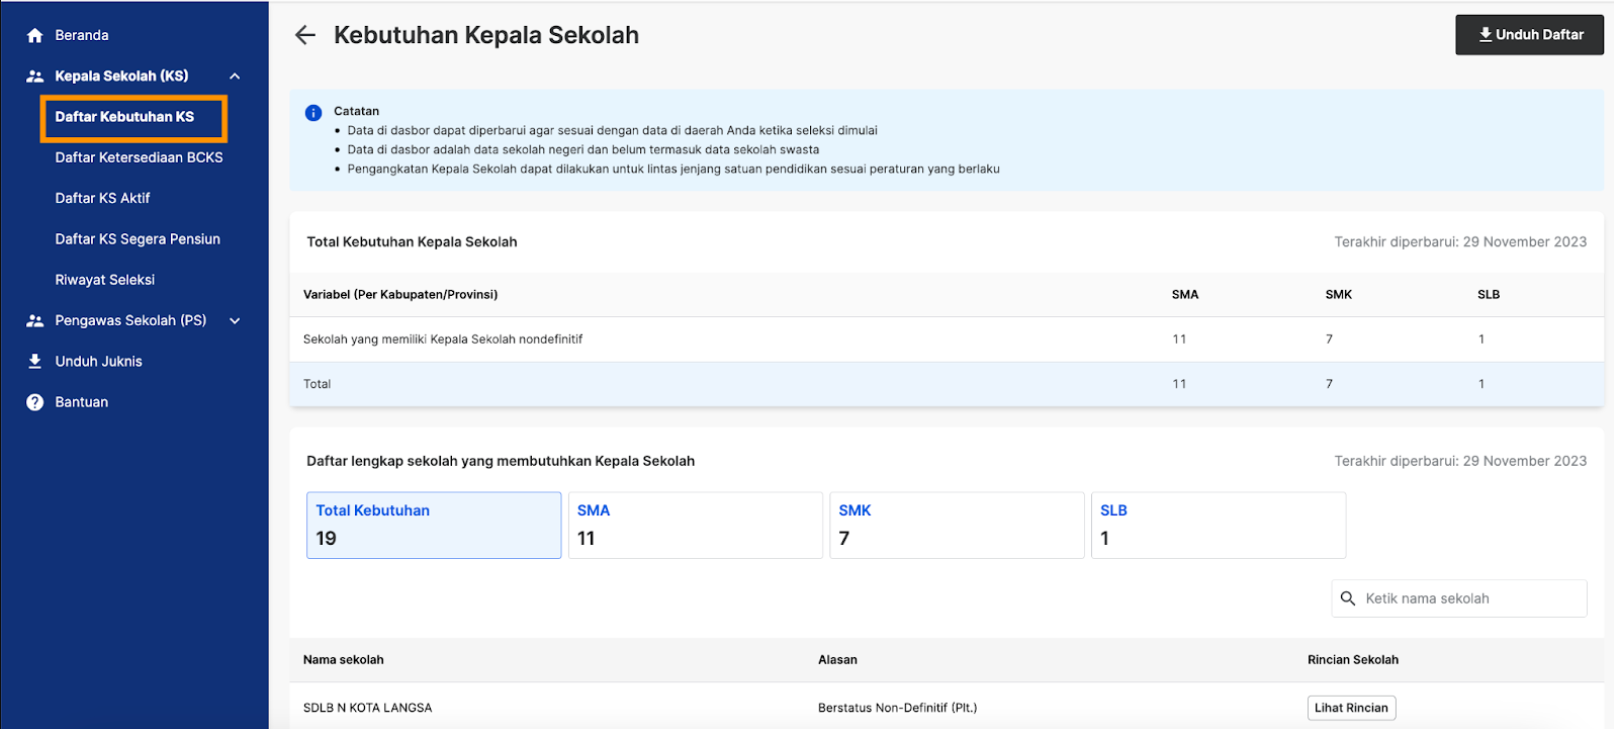The width and height of the screenshot is (1614, 729).
Task: Click the Sekolah nondefinitif row label
Action: 443,339
